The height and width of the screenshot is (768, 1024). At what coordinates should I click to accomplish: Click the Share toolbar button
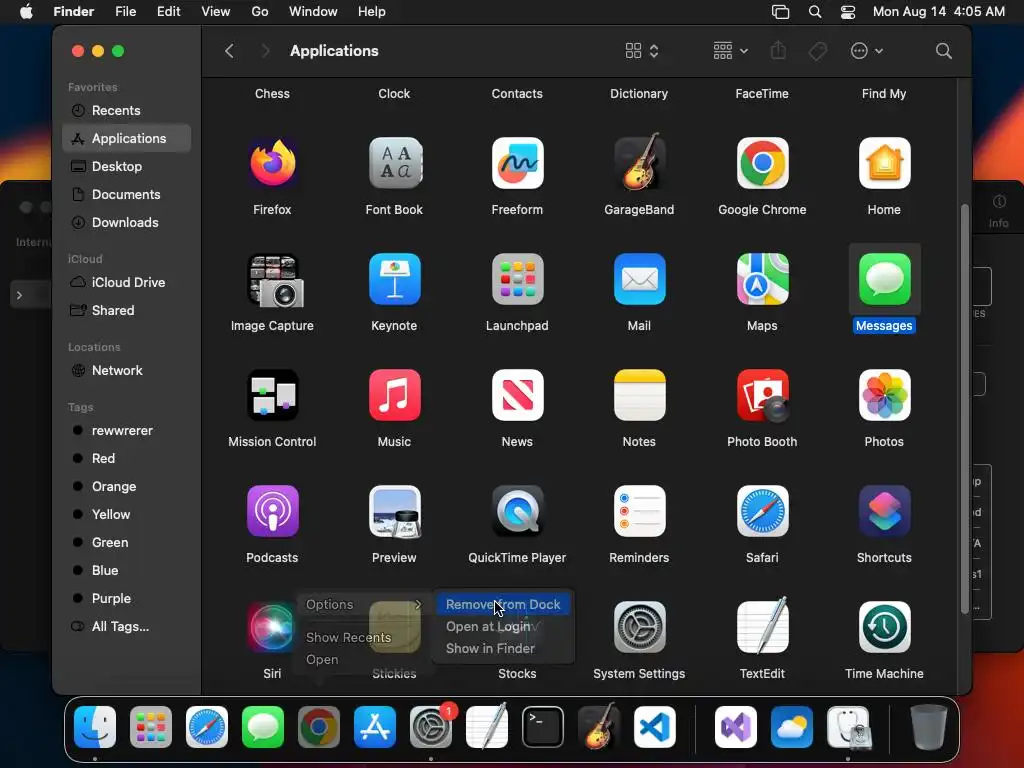778,50
